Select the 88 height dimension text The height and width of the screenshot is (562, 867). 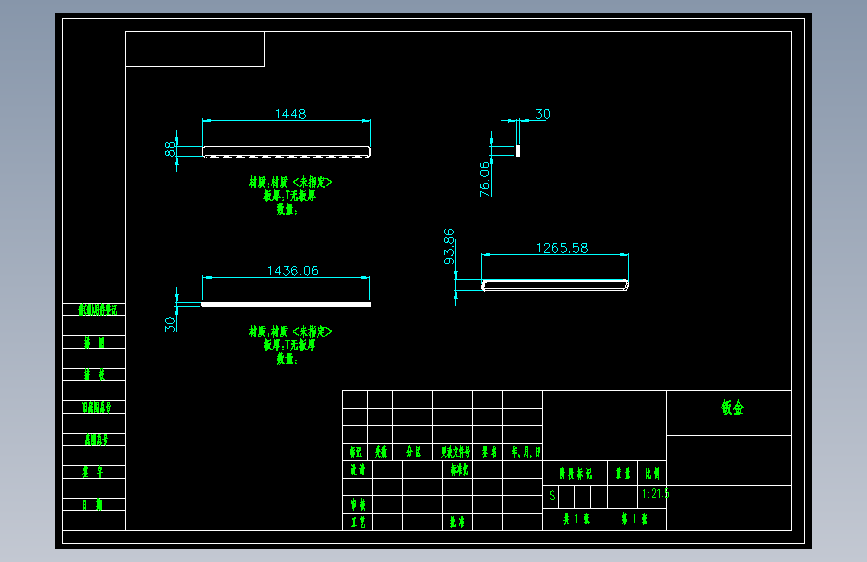(x=170, y=149)
